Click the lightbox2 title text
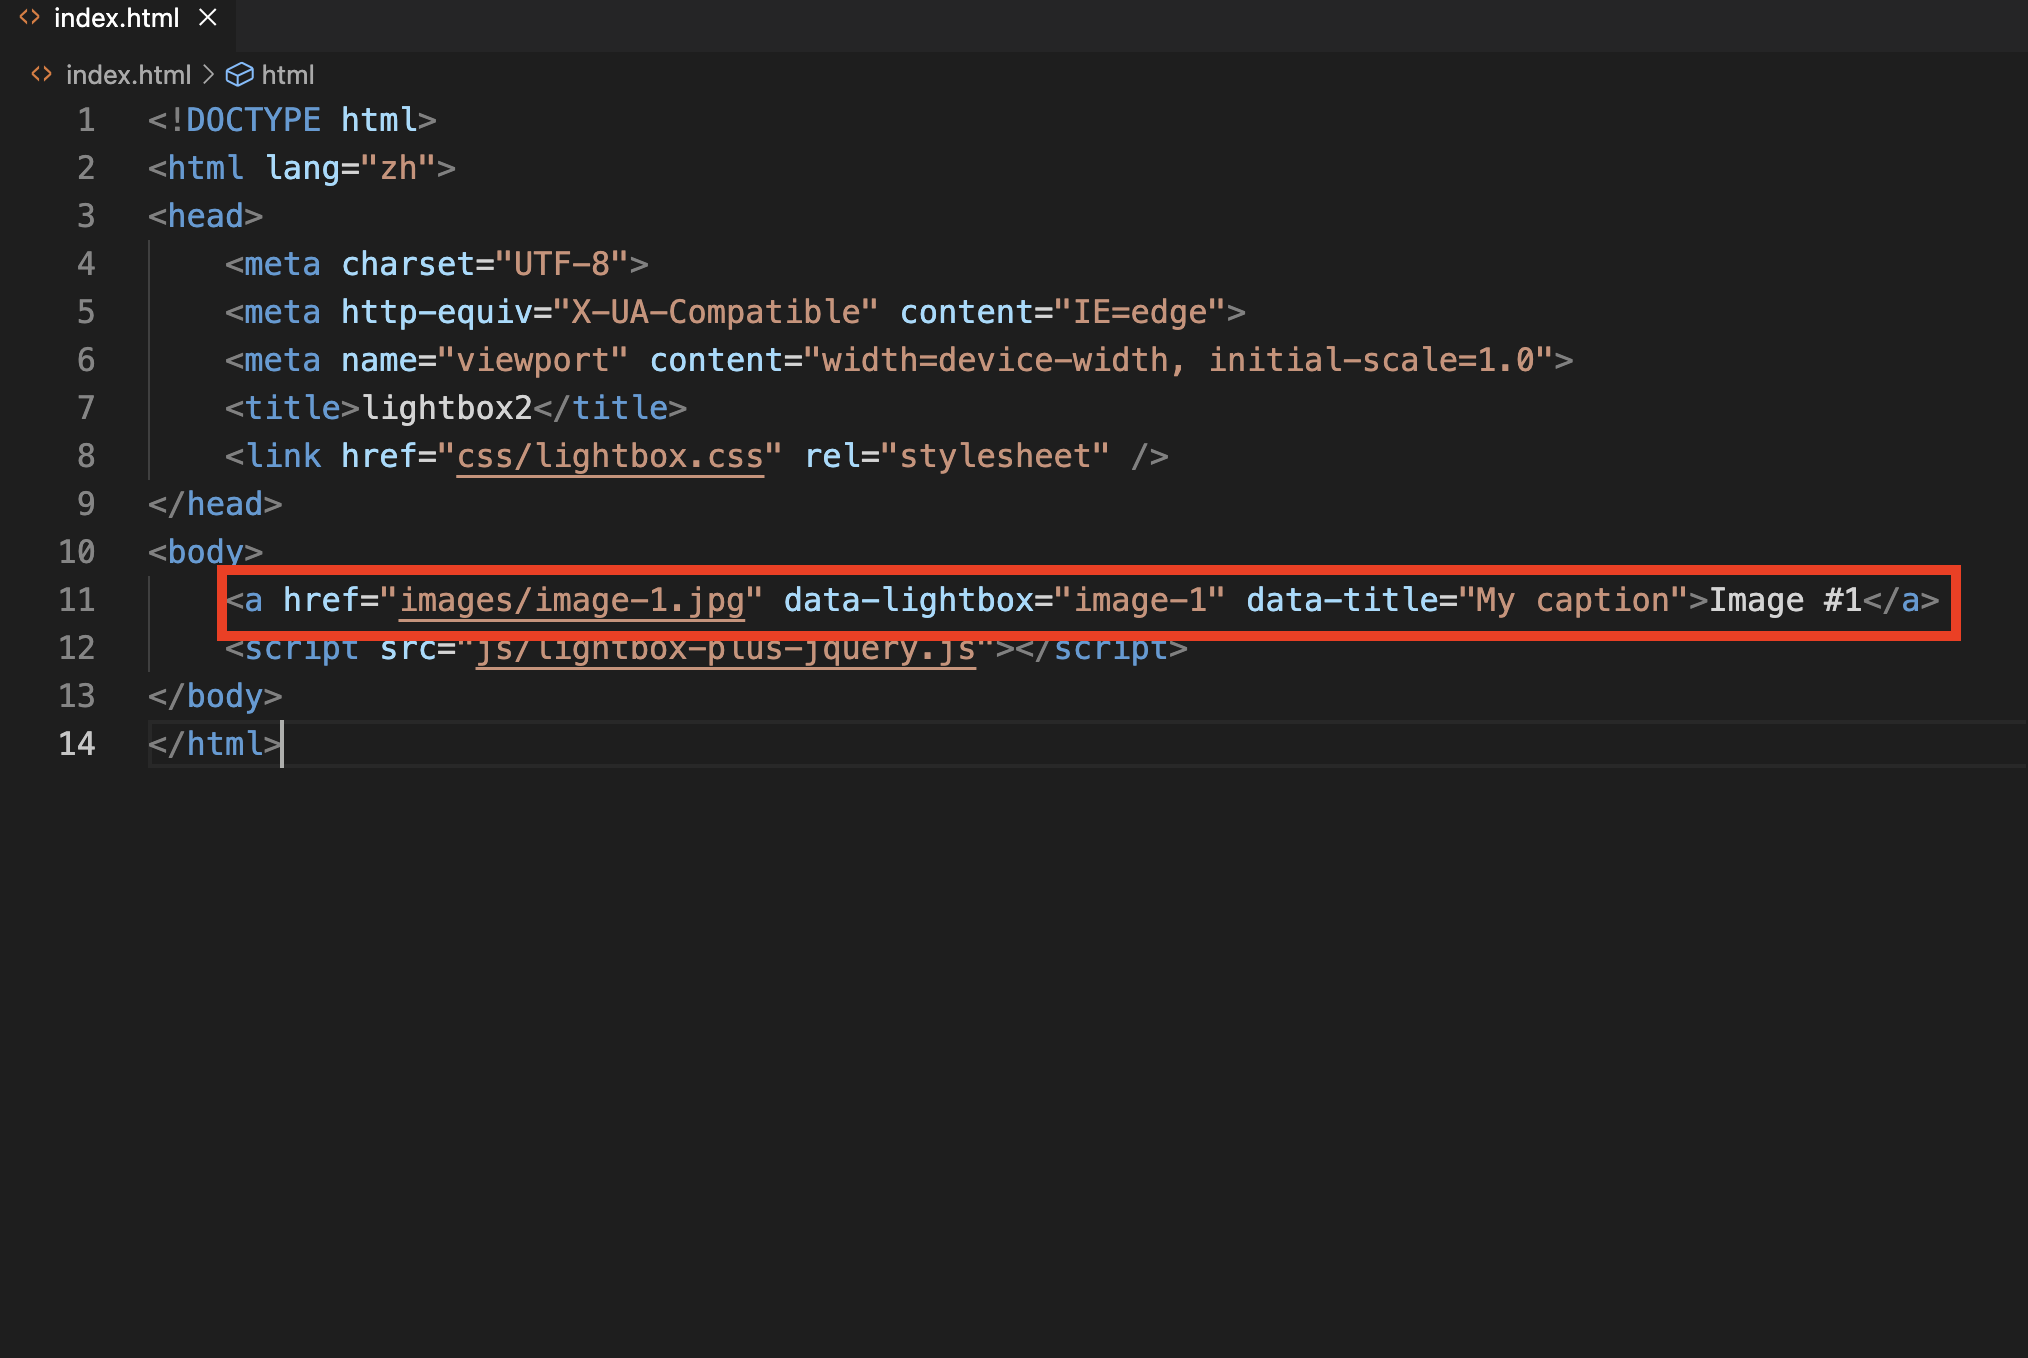This screenshot has width=2028, height=1358. point(447,408)
